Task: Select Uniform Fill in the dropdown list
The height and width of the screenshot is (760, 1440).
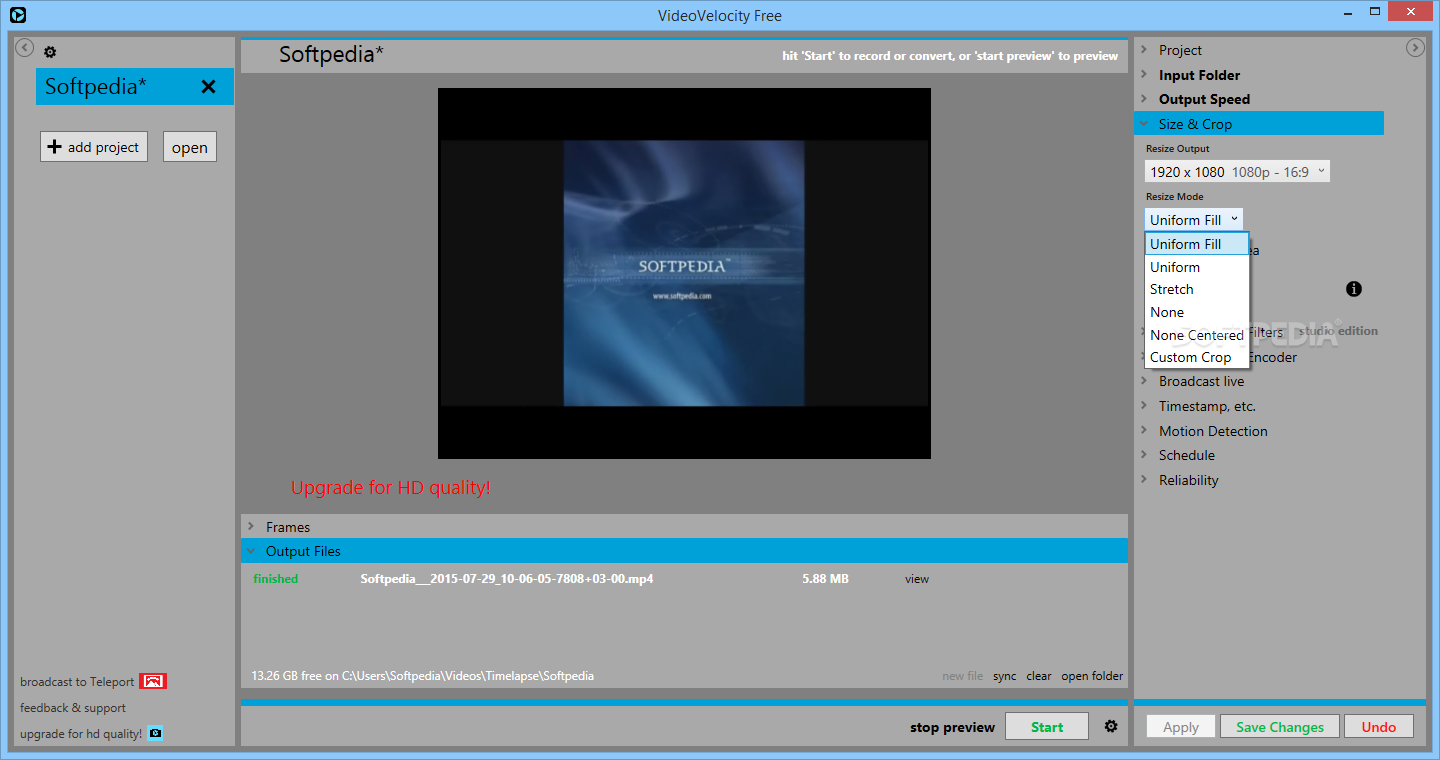Action: 1197,244
